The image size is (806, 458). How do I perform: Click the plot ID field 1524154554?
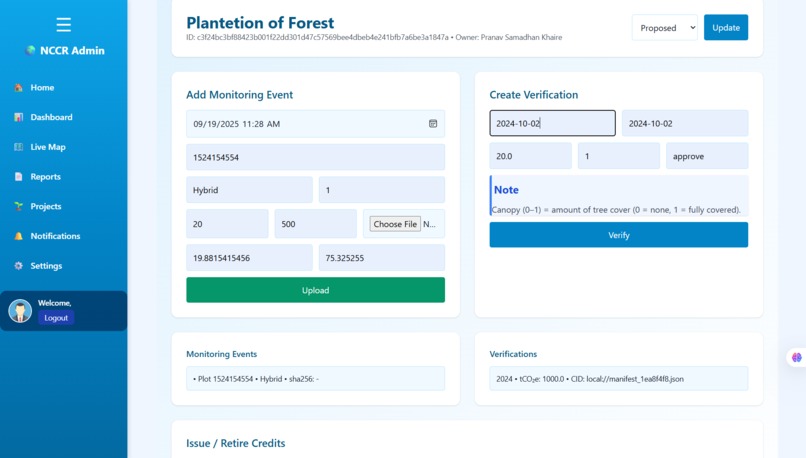tap(315, 157)
